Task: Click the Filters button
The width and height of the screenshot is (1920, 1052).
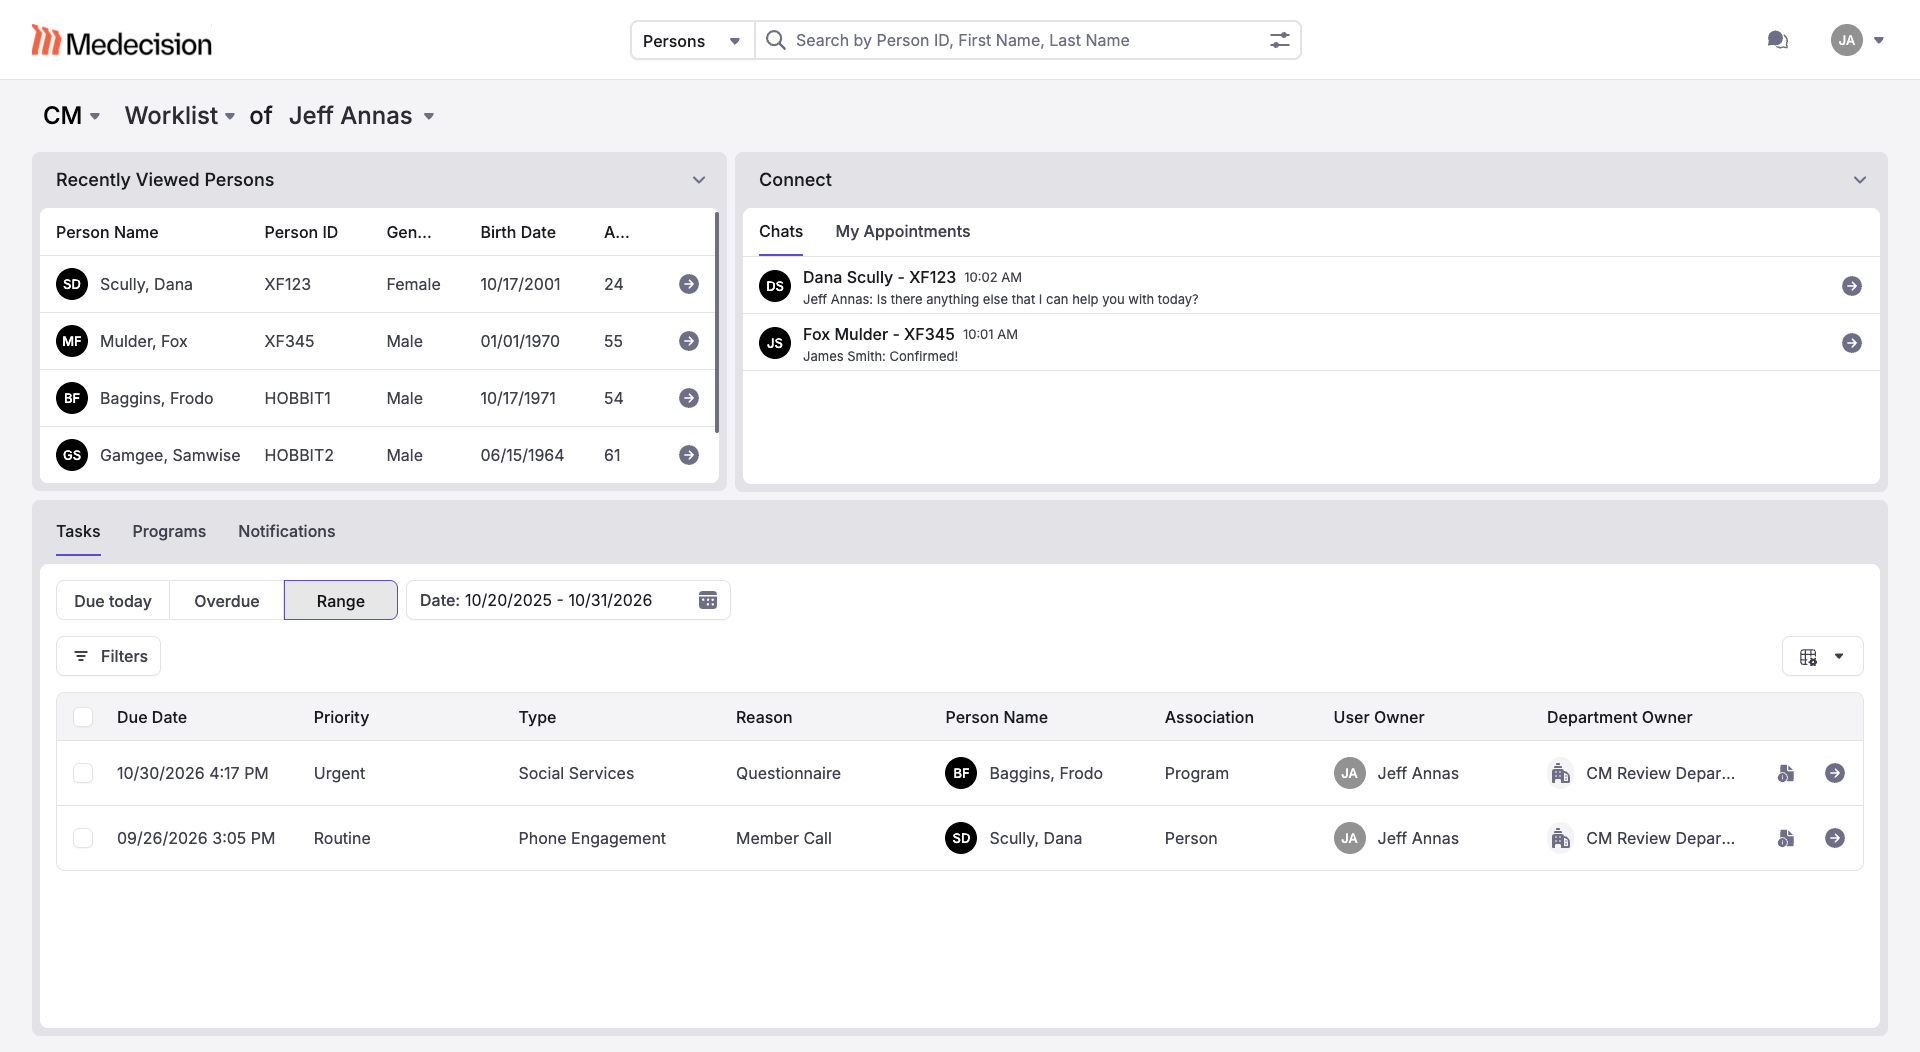Action: 109,656
